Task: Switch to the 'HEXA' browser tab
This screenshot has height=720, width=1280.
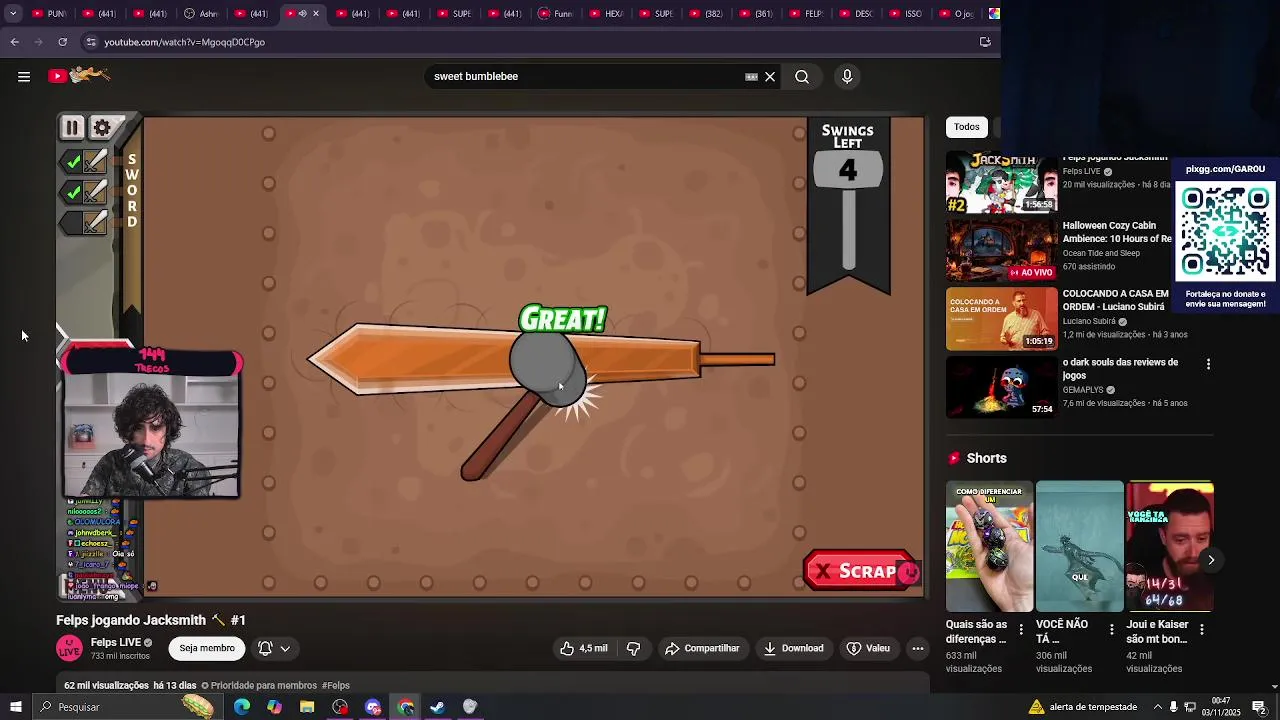Action: (605, 14)
